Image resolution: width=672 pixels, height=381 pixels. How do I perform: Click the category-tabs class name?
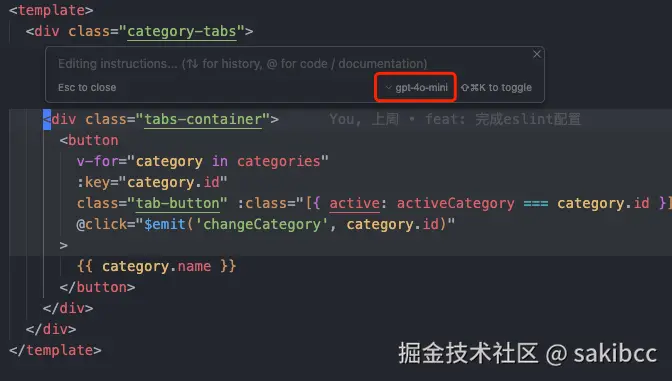point(182,31)
